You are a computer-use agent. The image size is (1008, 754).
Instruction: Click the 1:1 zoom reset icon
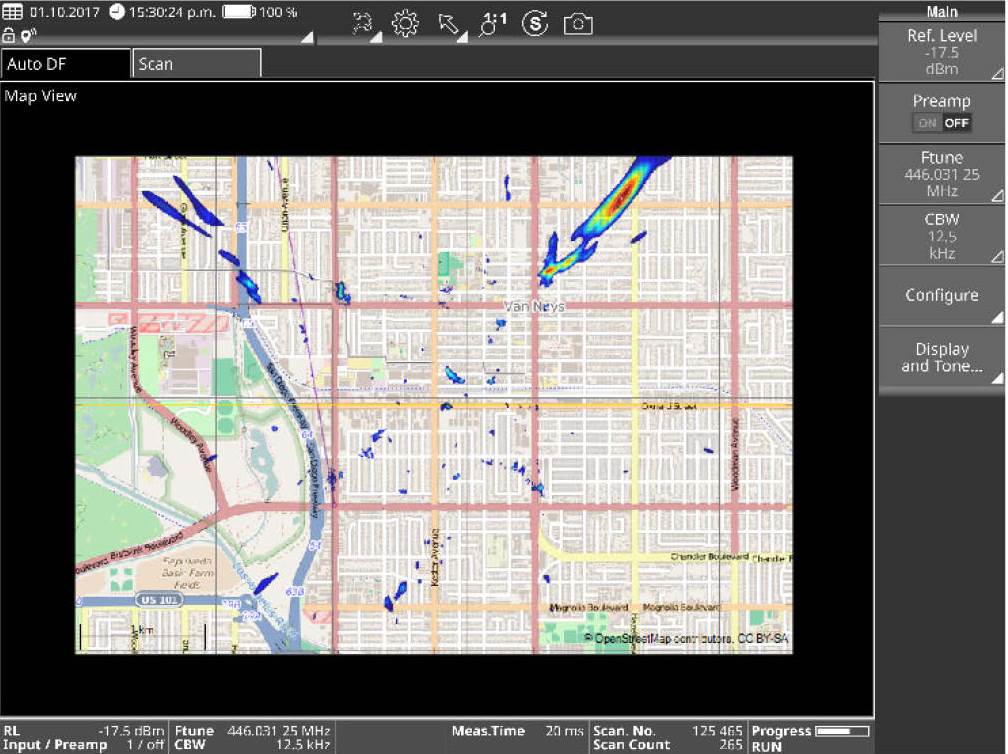[x=492, y=25]
